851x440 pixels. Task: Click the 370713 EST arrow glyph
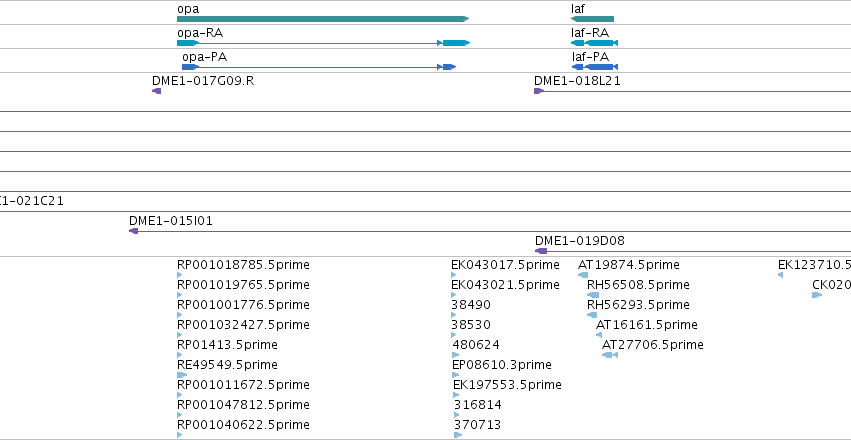[458, 435]
